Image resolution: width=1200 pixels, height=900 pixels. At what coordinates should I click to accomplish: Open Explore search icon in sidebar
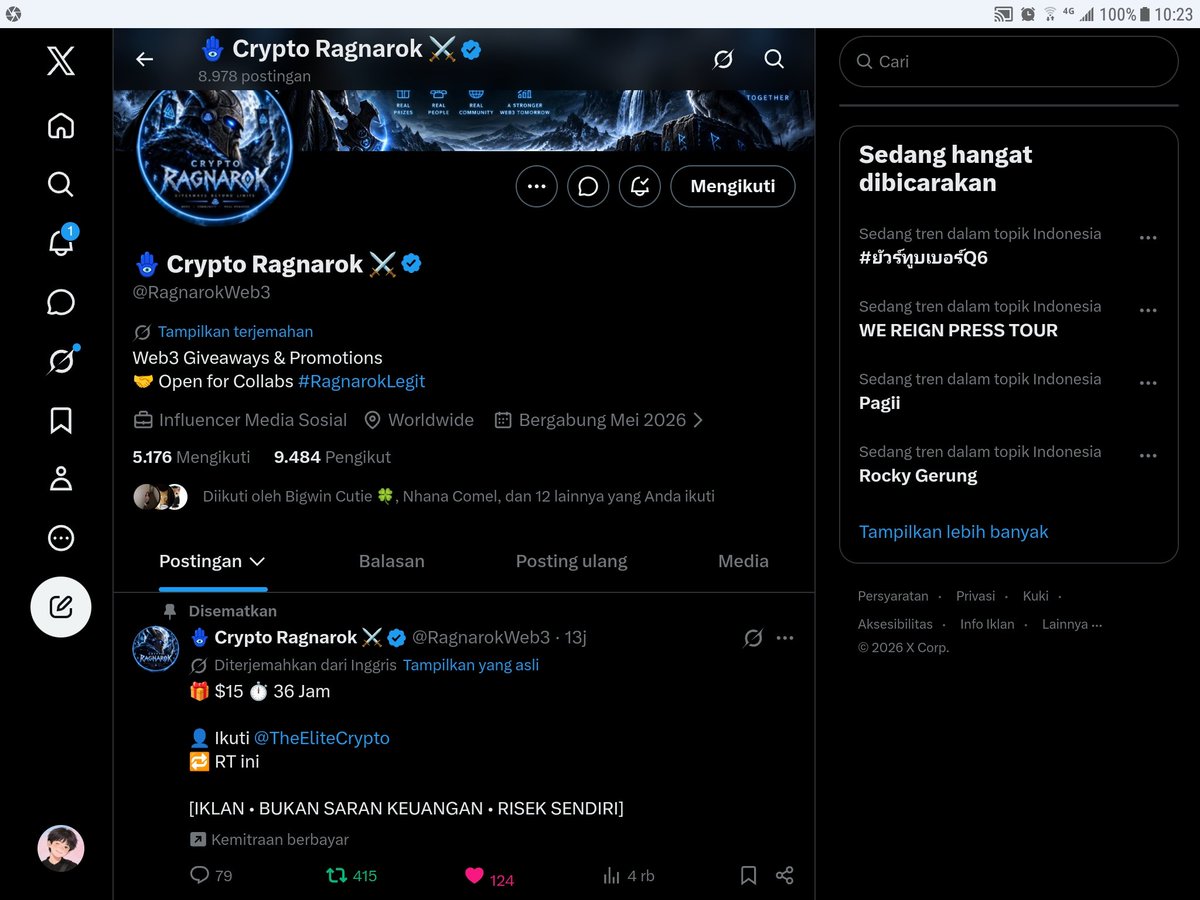60,184
